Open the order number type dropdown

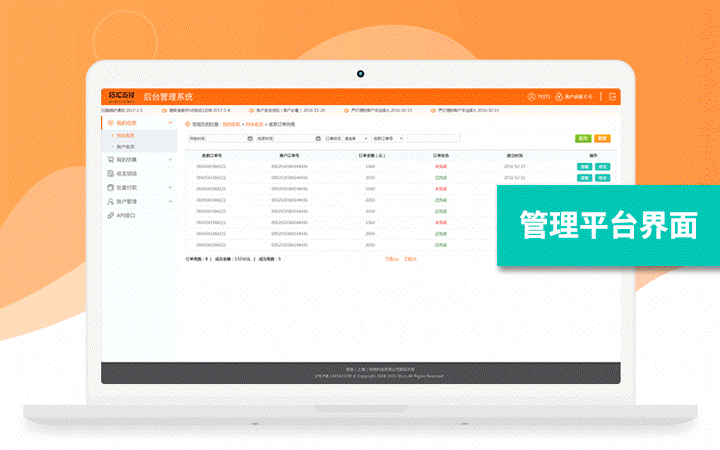[388, 139]
